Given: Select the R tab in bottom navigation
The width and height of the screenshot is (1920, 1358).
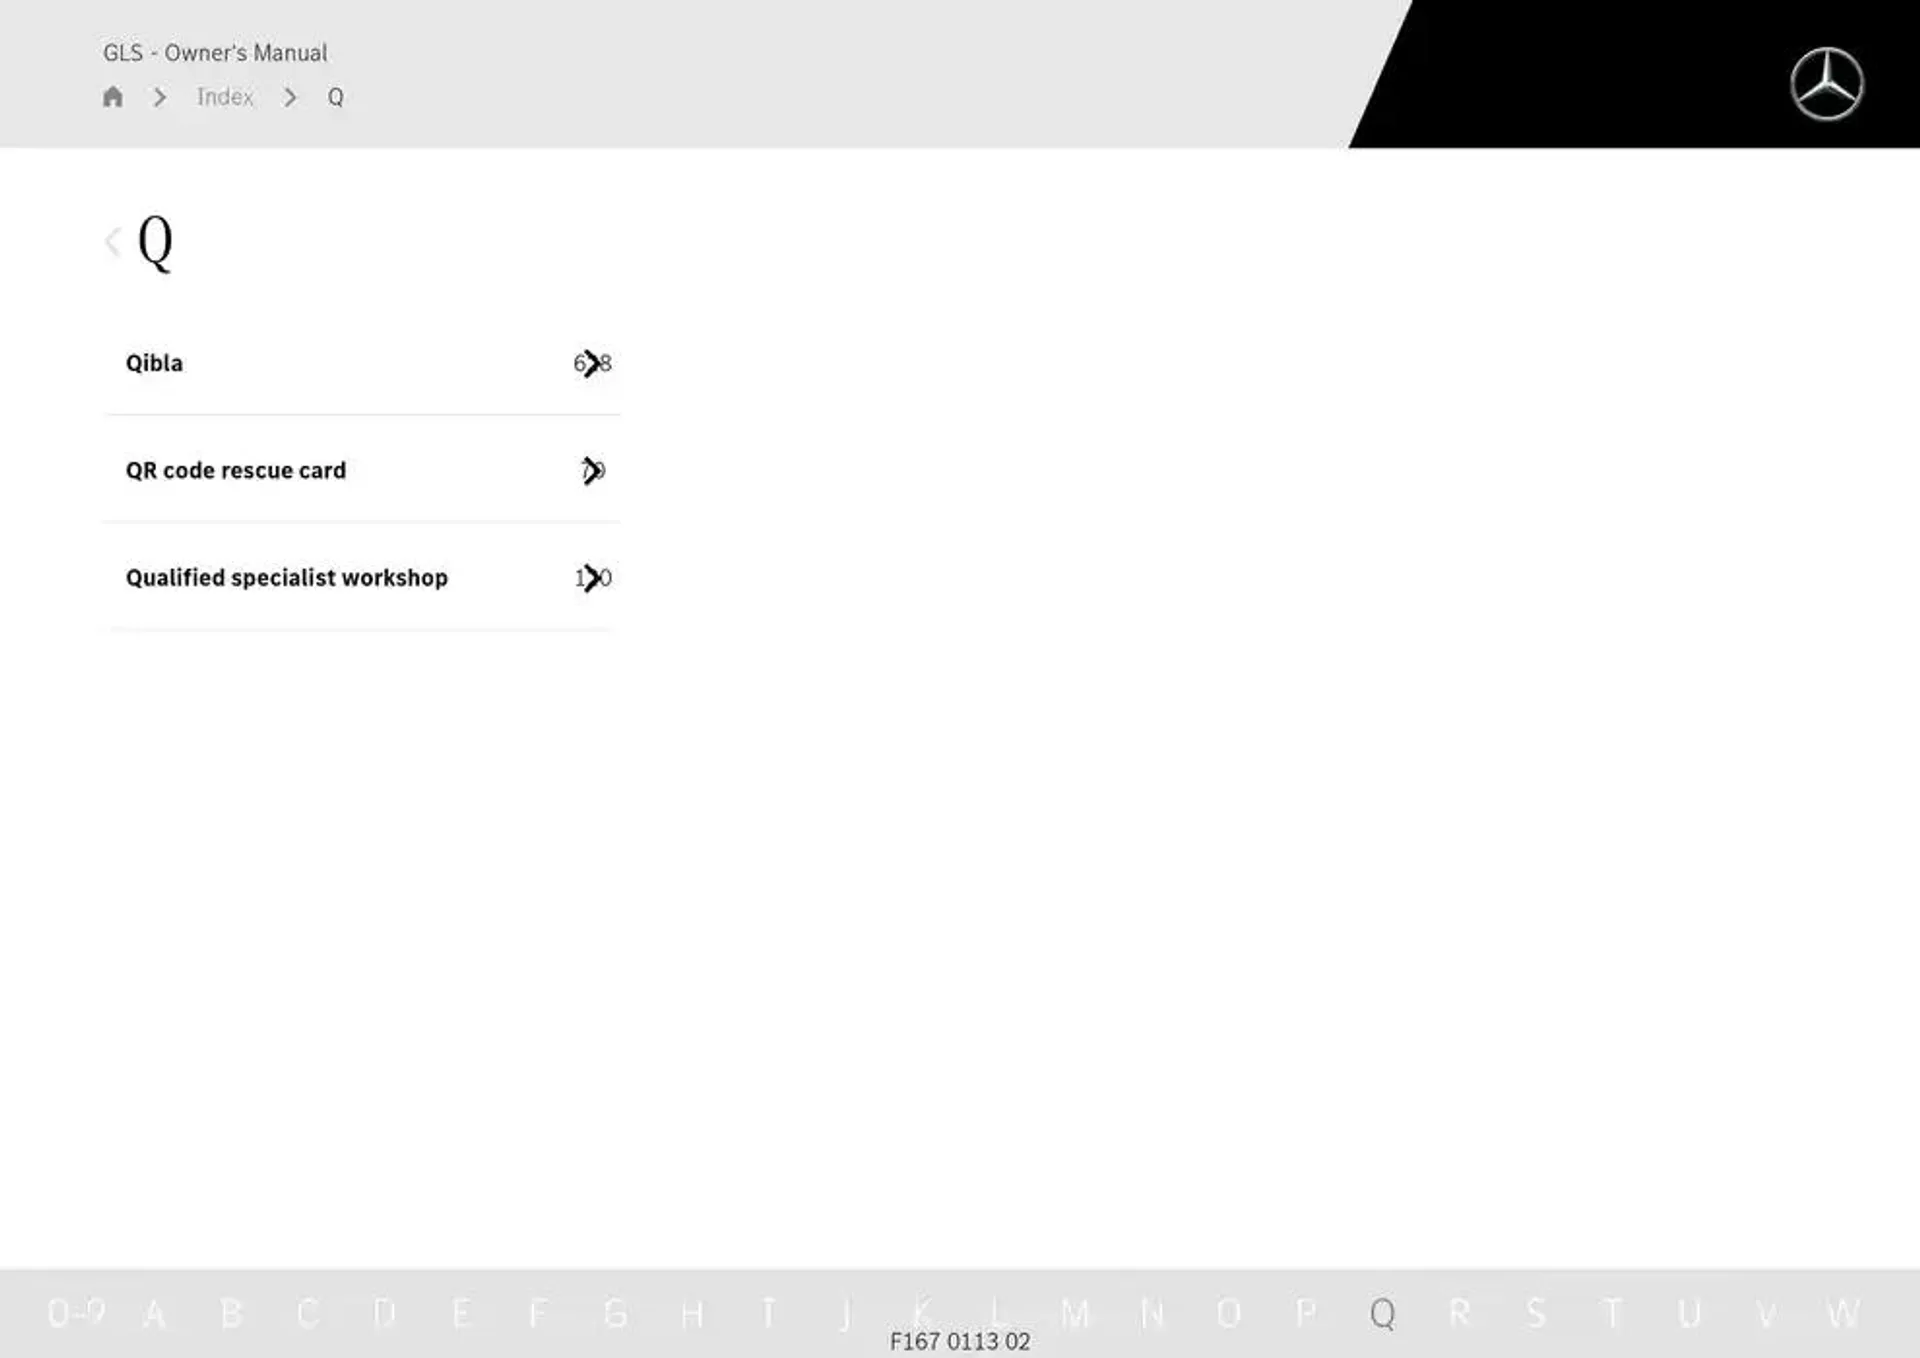Looking at the screenshot, I should click(1454, 1310).
